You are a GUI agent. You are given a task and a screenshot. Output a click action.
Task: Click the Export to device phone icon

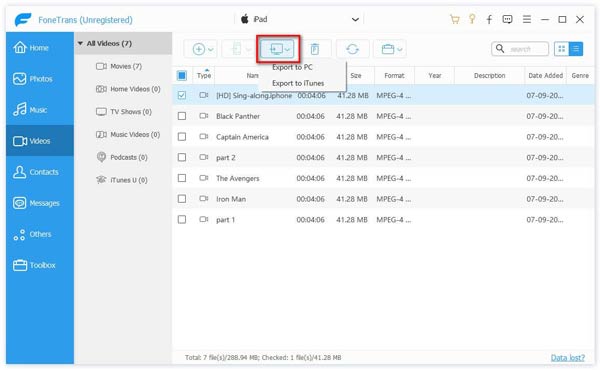(x=237, y=49)
